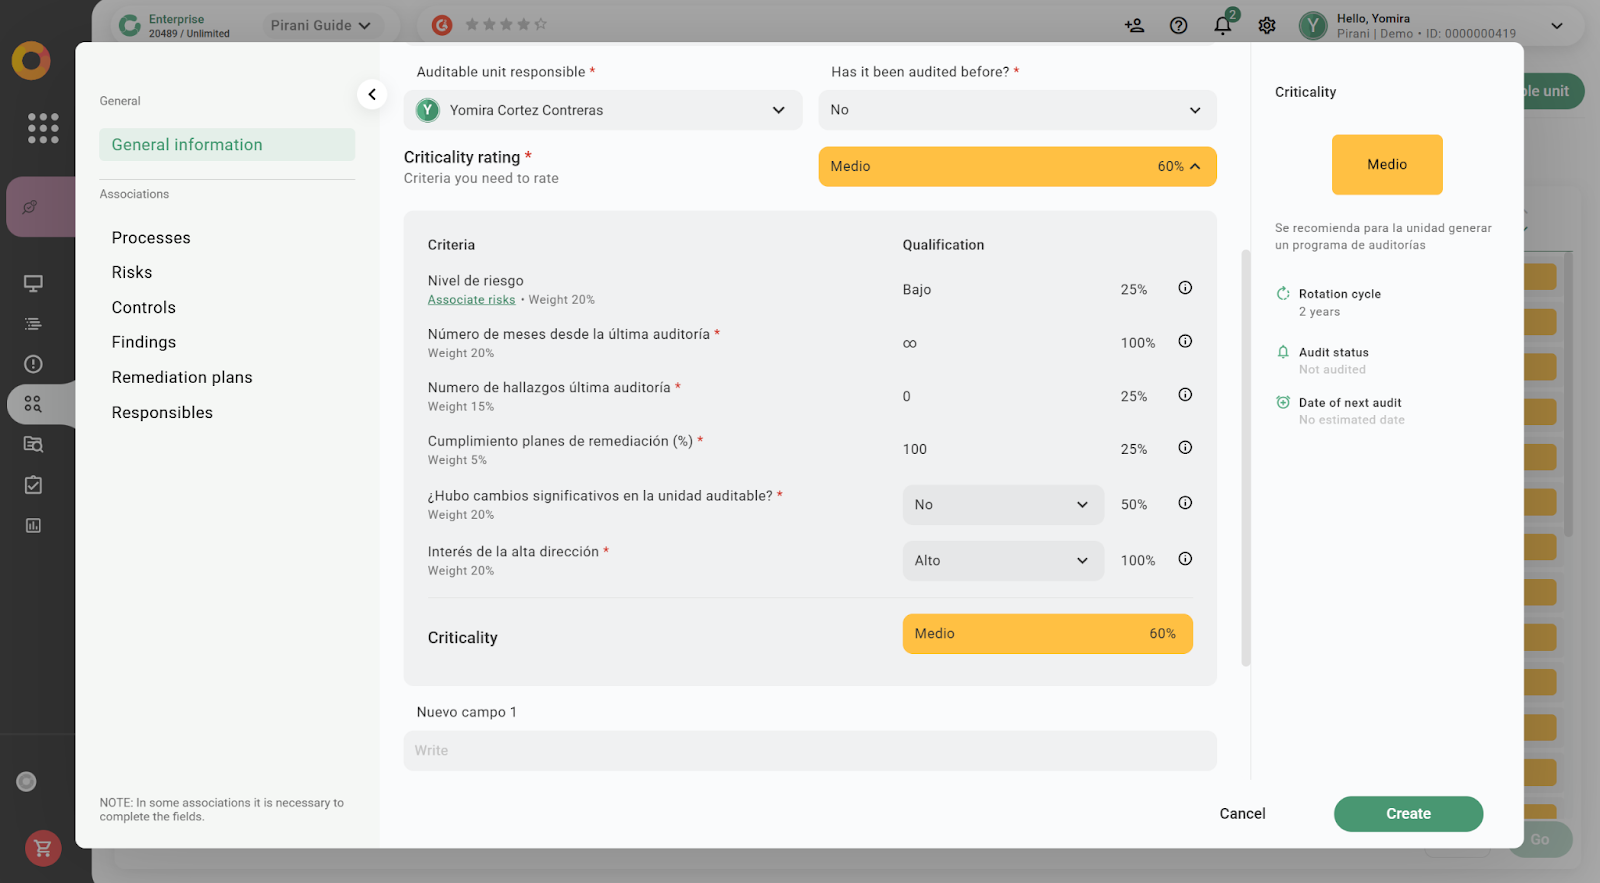Open the Remediation plans section
1600x883 pixels.
tap(182, 377)
